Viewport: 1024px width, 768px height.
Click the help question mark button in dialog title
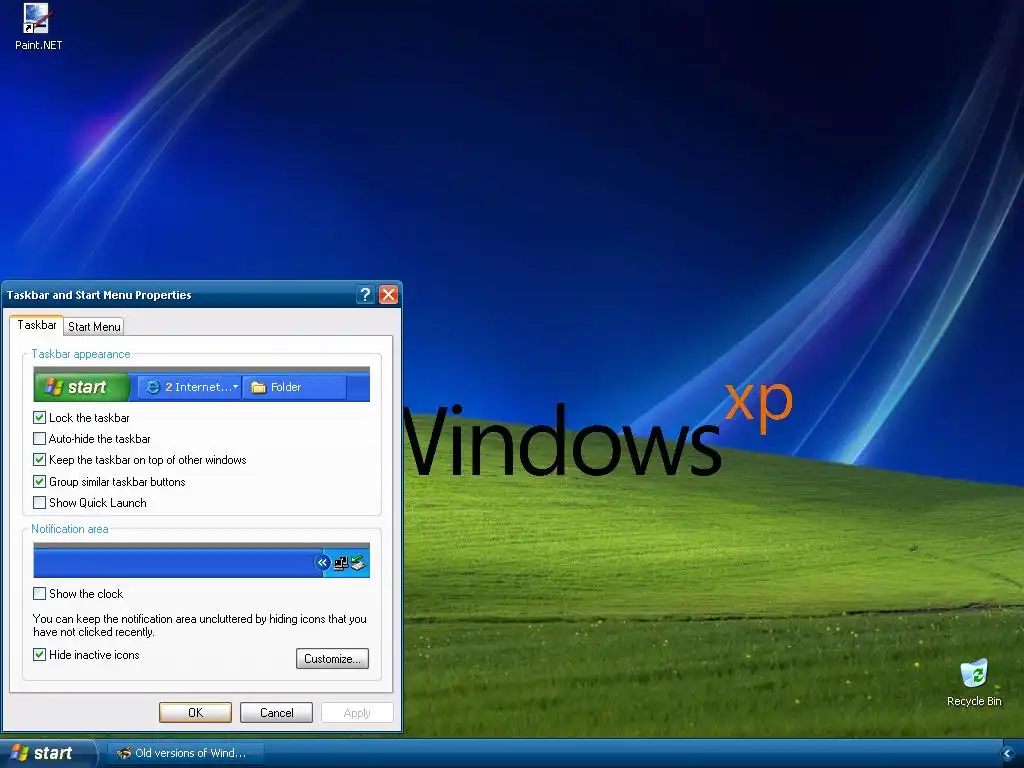click(x=365, y=295)
